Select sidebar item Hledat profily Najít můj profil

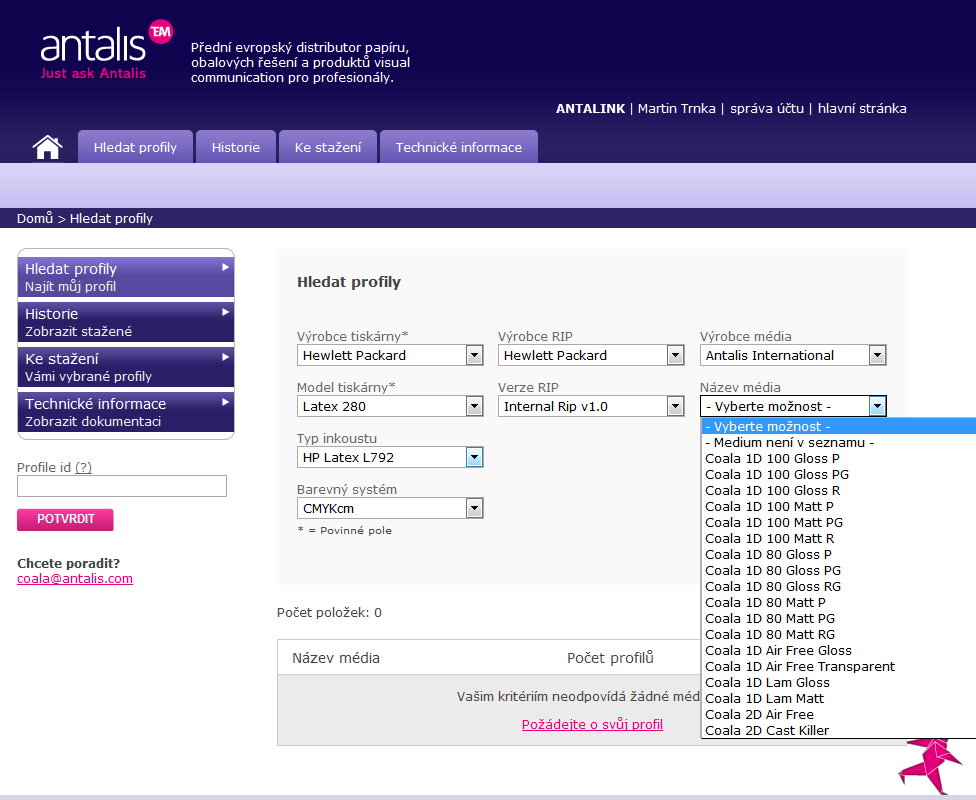tap(126, 277)
